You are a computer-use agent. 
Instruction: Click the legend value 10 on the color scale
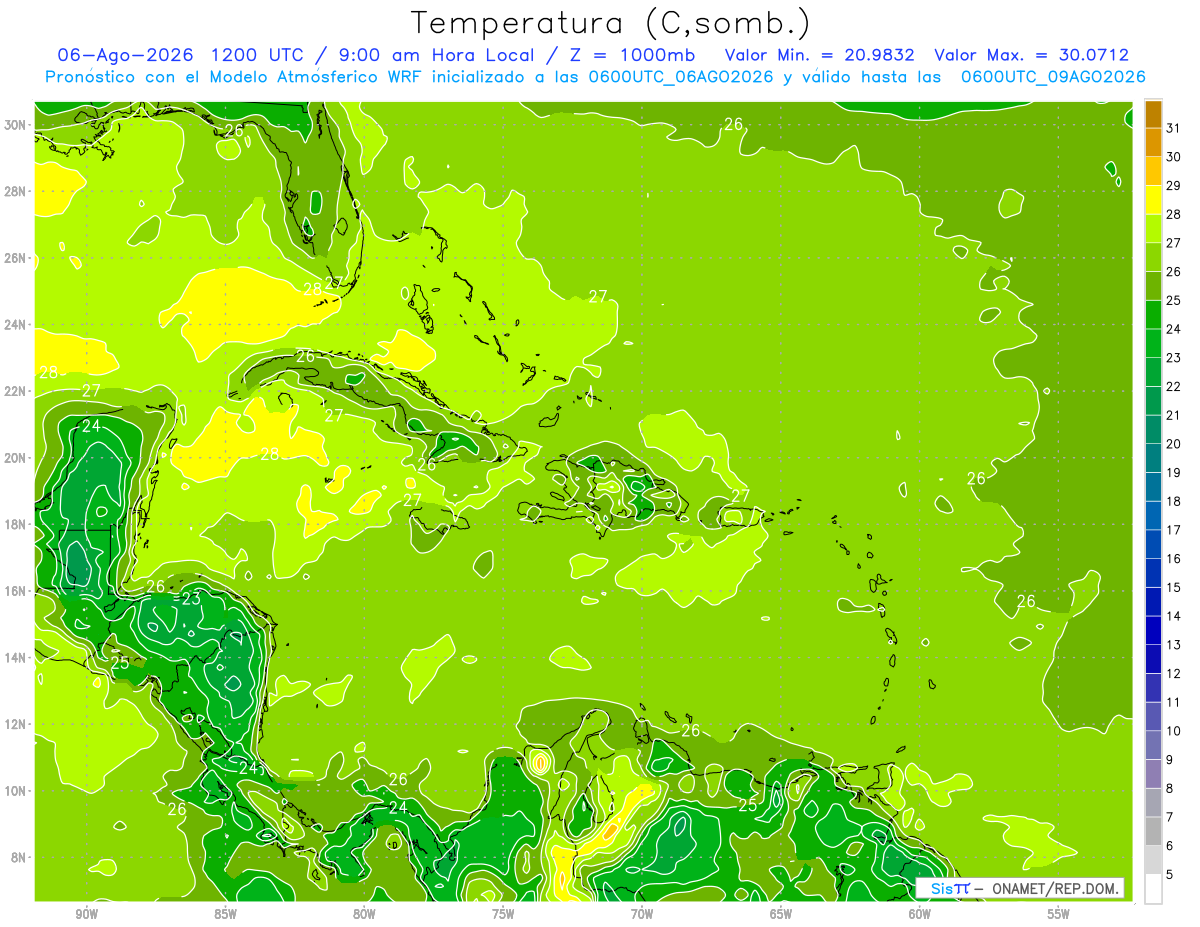click(x=1174, y=731)
